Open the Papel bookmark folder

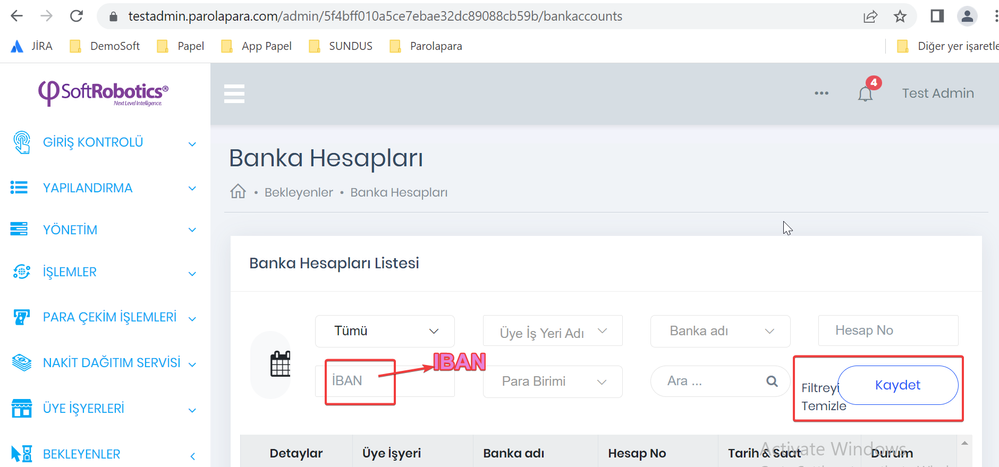[x=180, y=46]
